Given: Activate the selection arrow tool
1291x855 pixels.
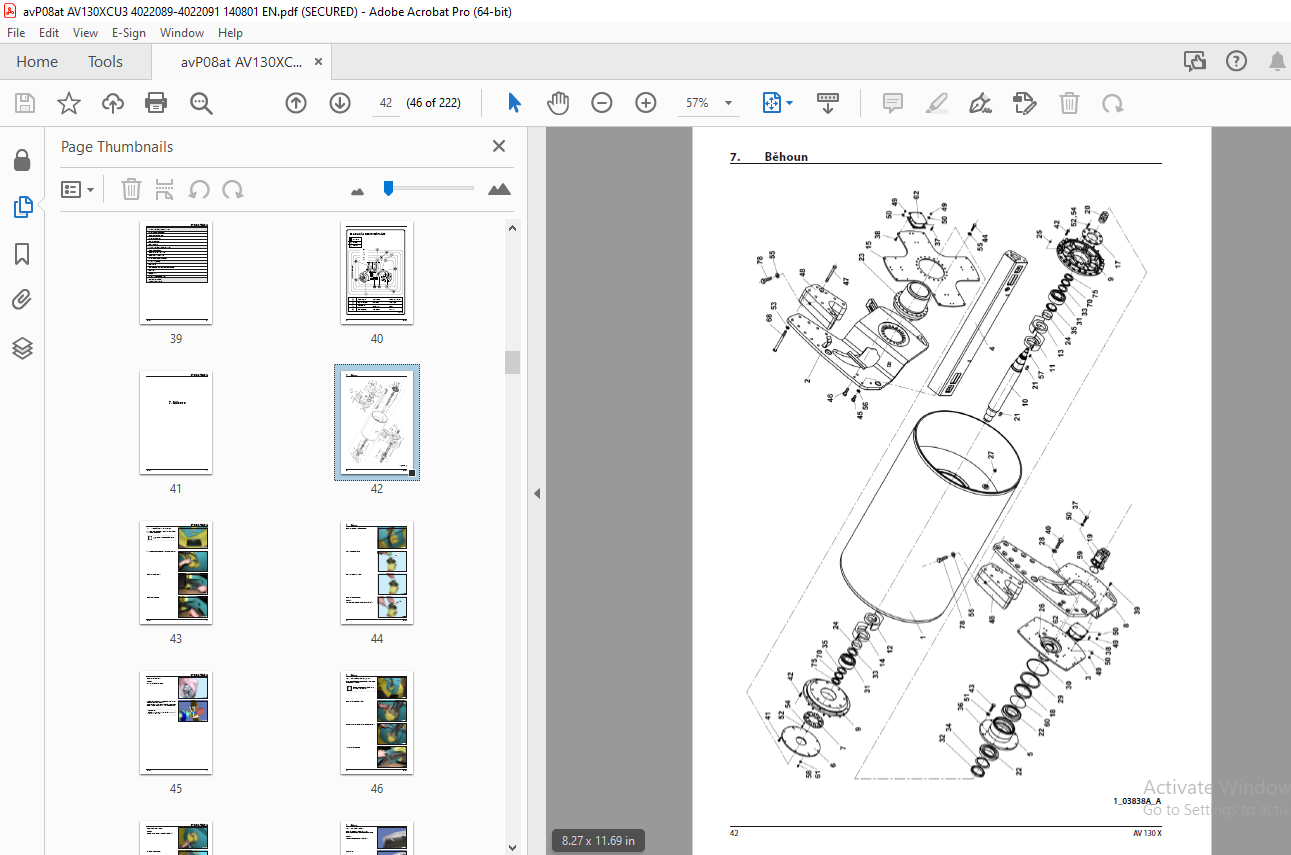Looking at the screenshot, I should click(x=514, y=103).
